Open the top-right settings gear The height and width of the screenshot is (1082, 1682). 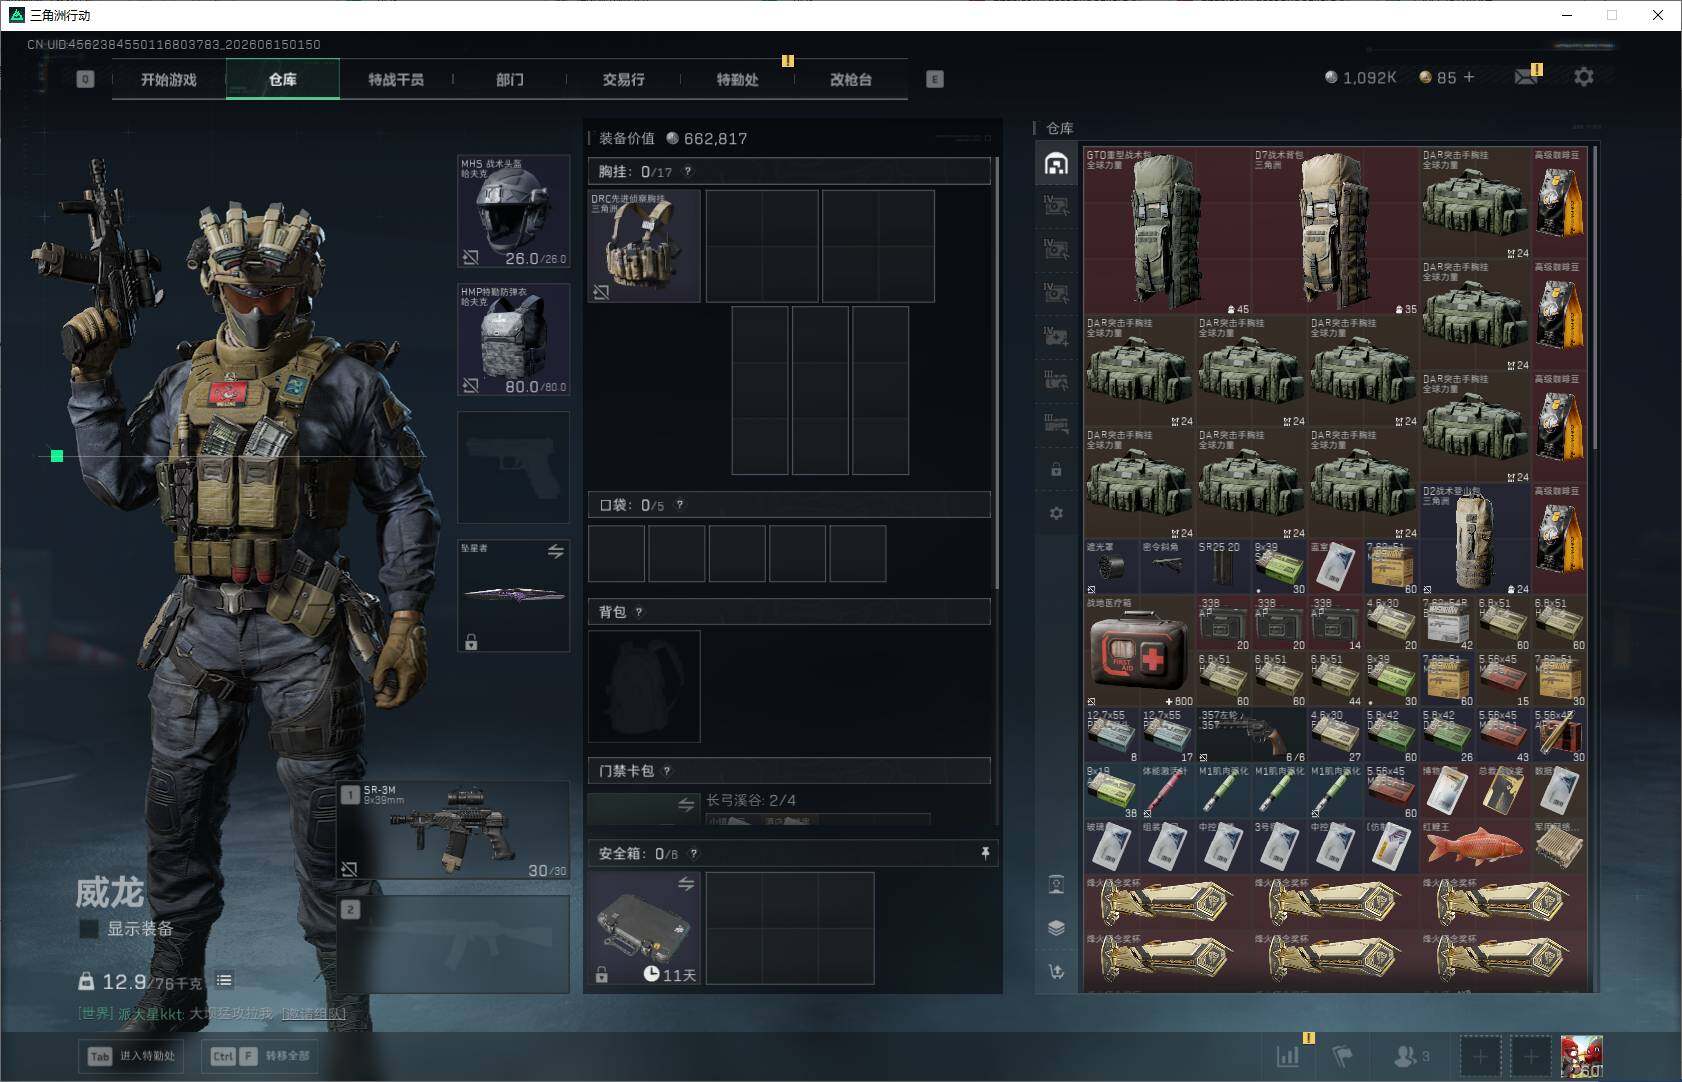click(1583, 77)
